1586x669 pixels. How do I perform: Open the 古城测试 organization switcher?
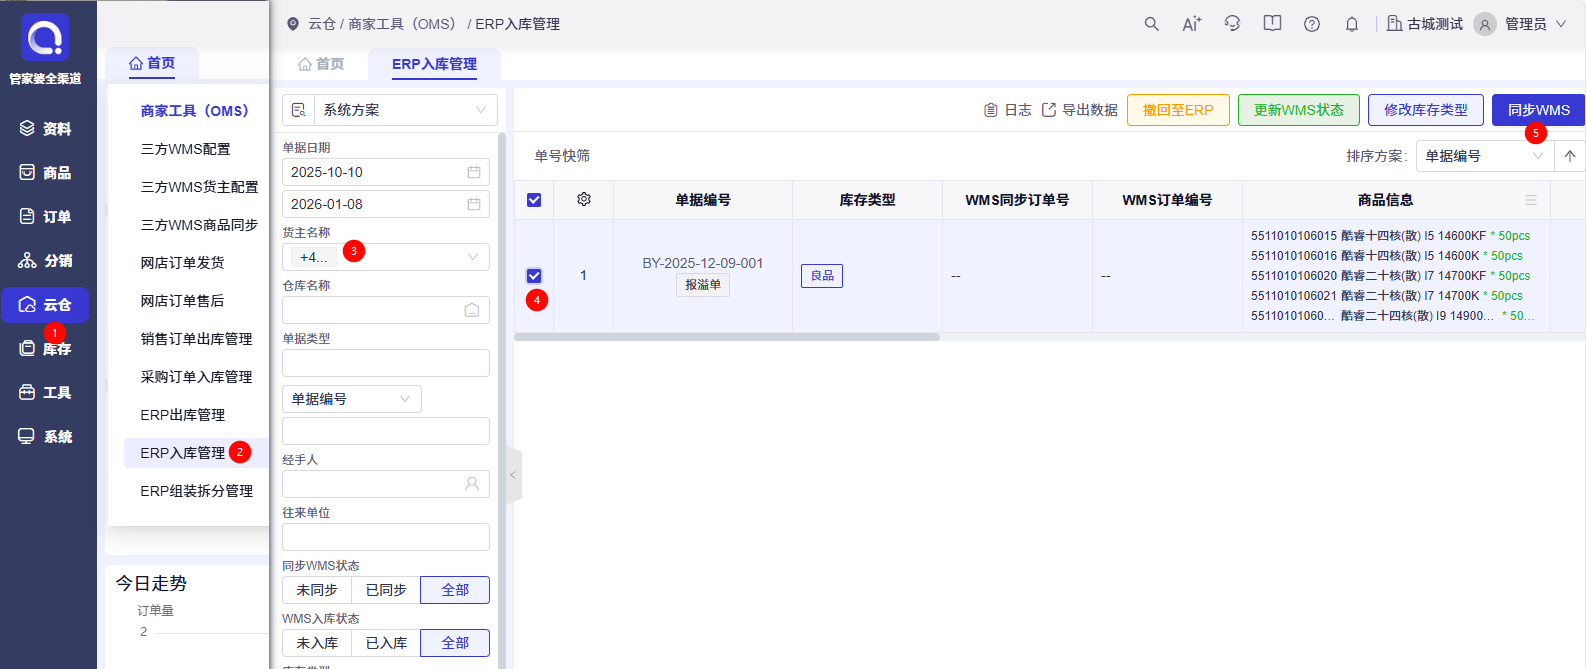(1425, 24)
